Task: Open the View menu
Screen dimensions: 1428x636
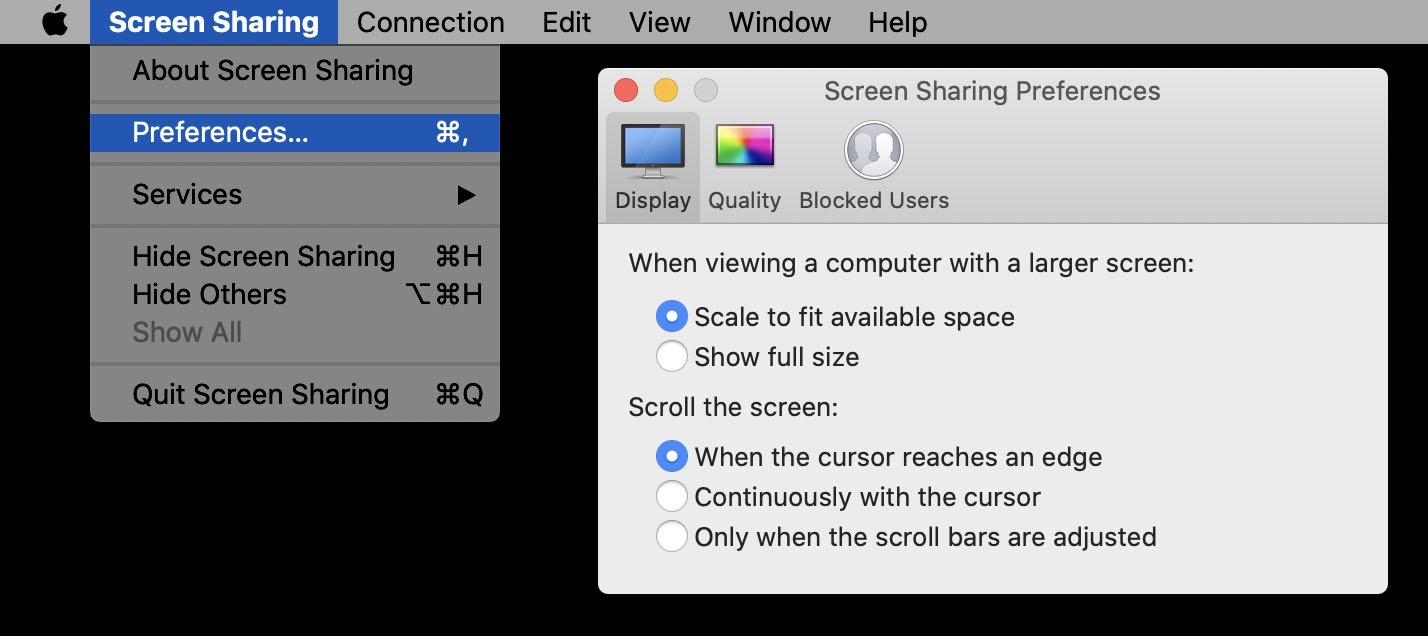Action: 659,22
